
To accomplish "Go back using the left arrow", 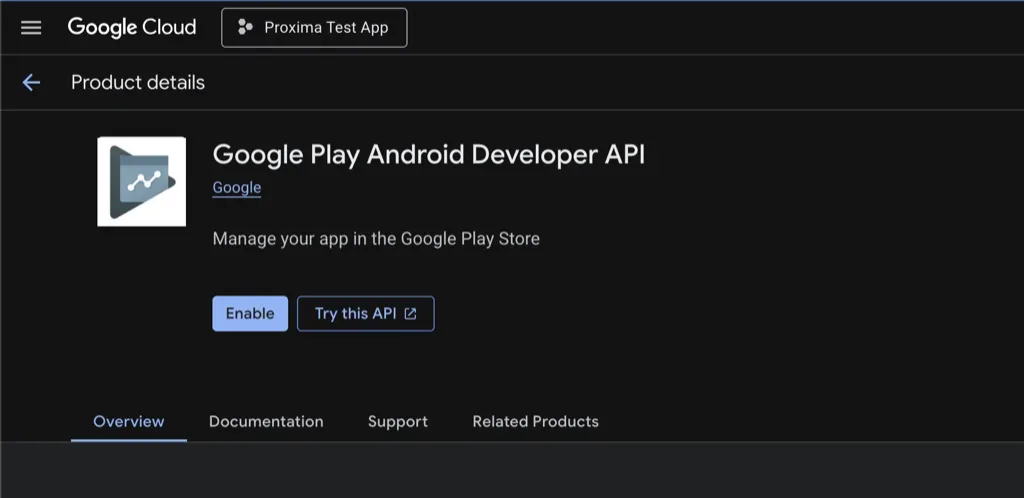I will tap(31, 82).
